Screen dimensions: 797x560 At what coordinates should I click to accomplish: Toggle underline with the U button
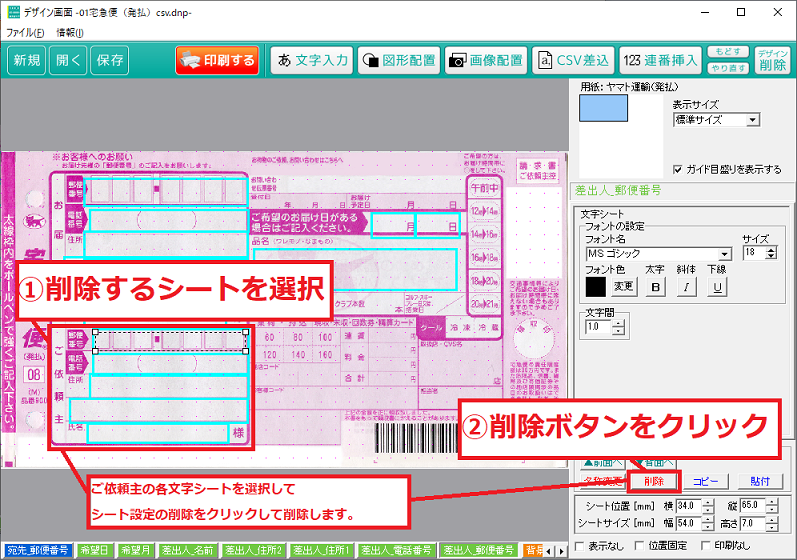[717, 287]
